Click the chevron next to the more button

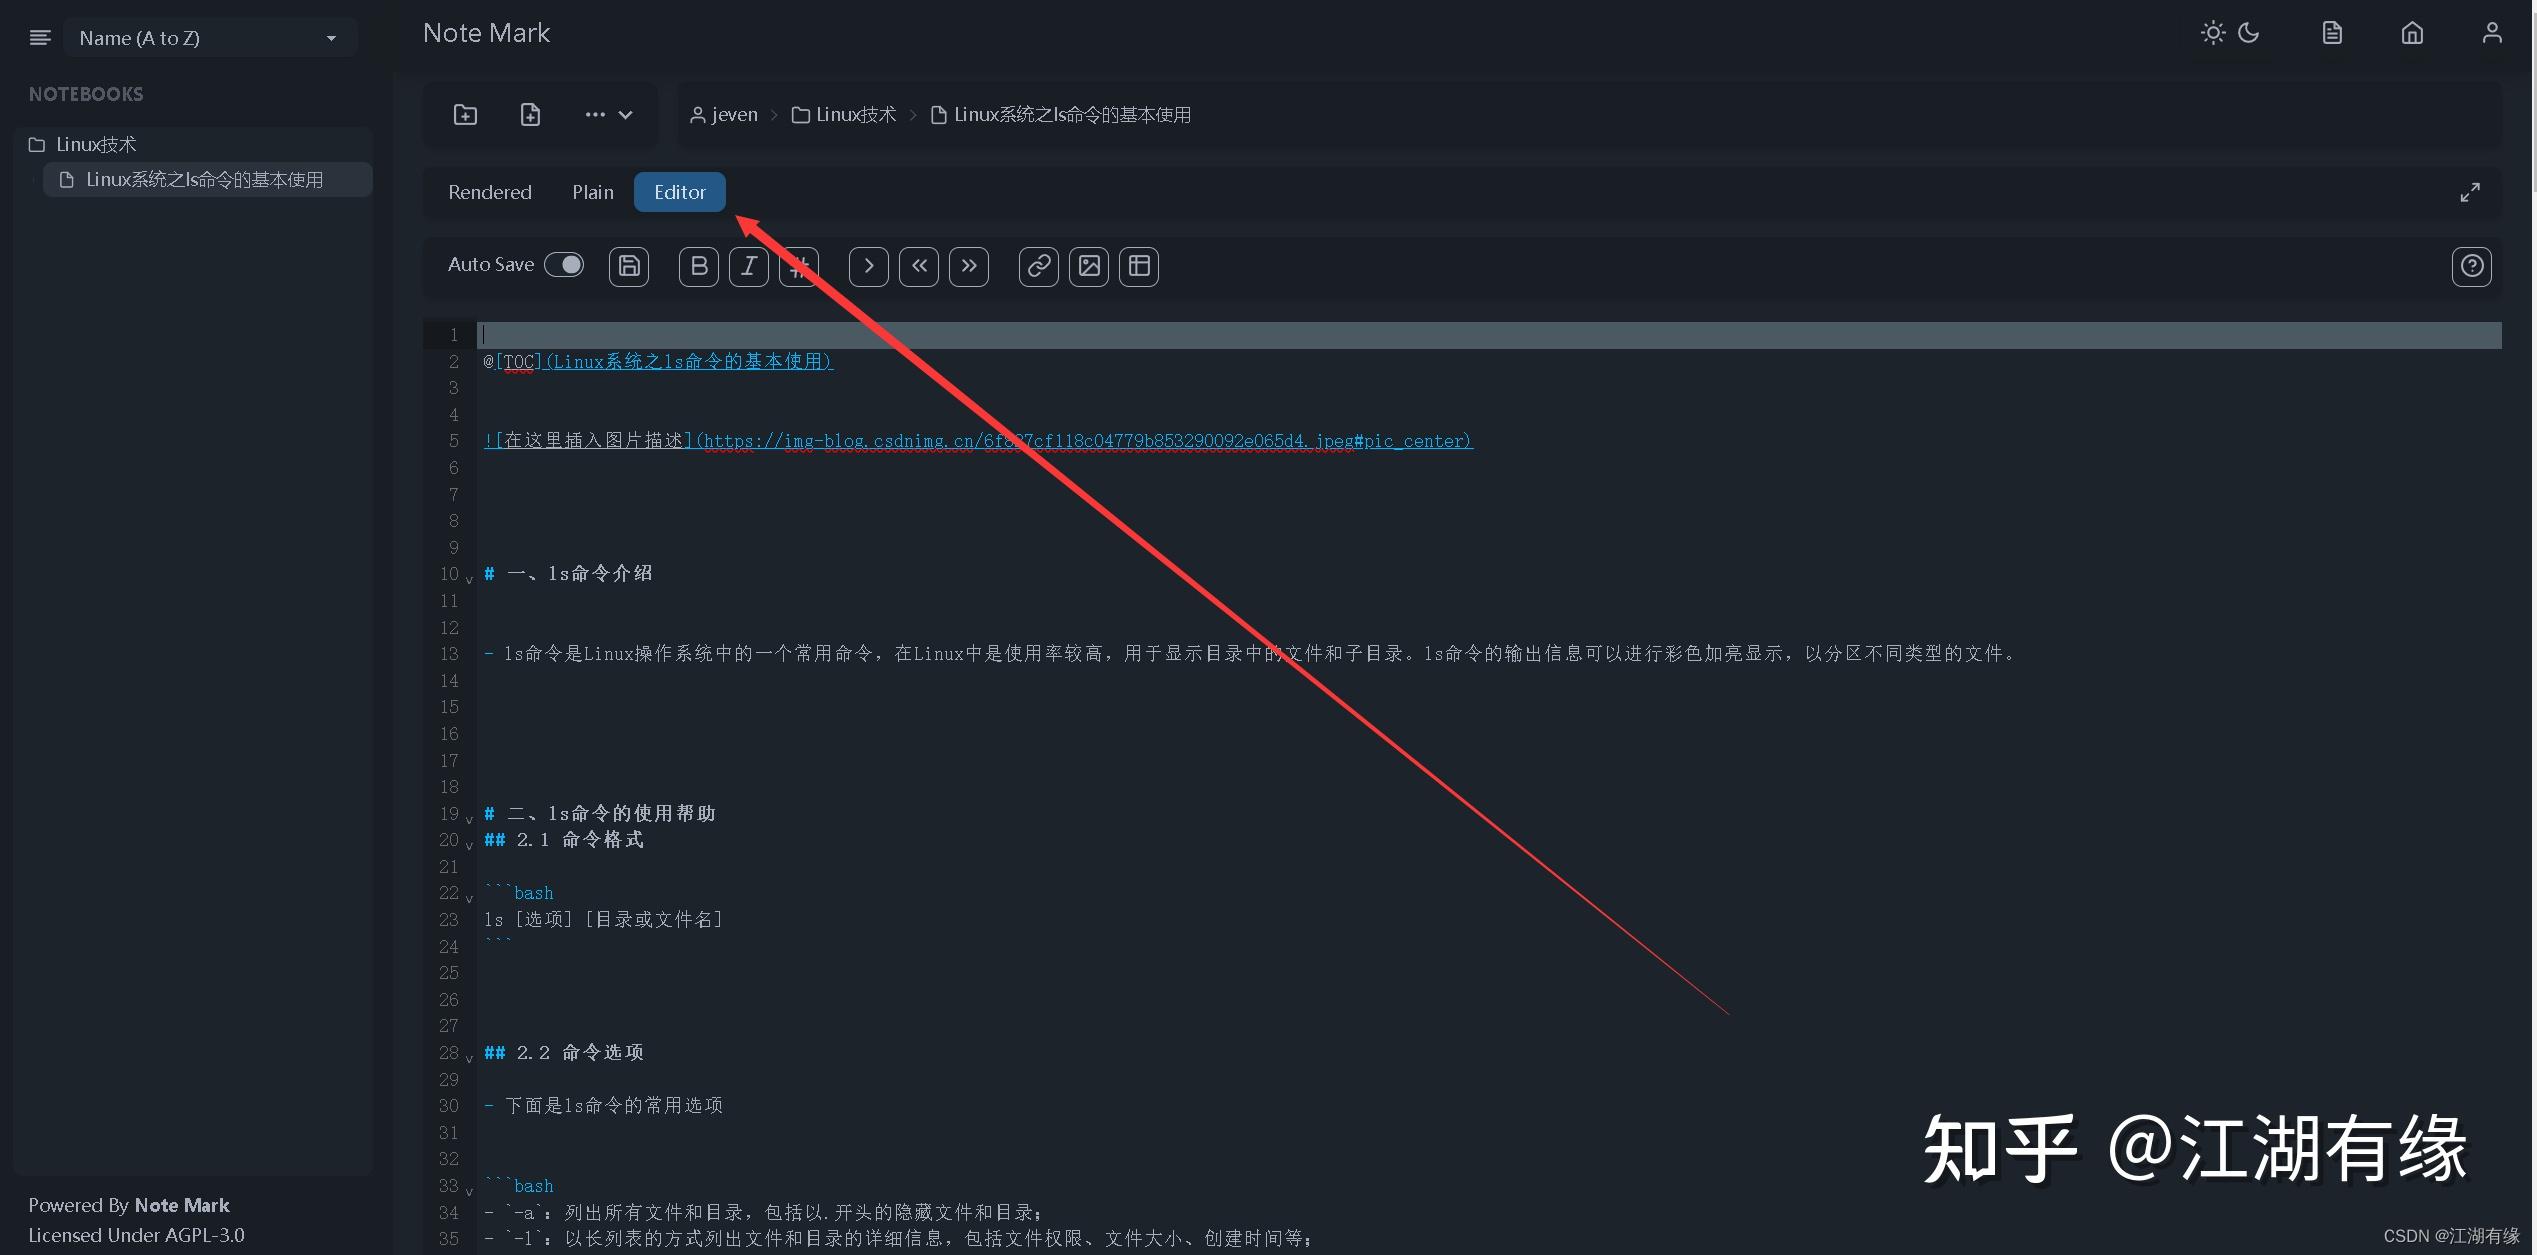(625, 114)
